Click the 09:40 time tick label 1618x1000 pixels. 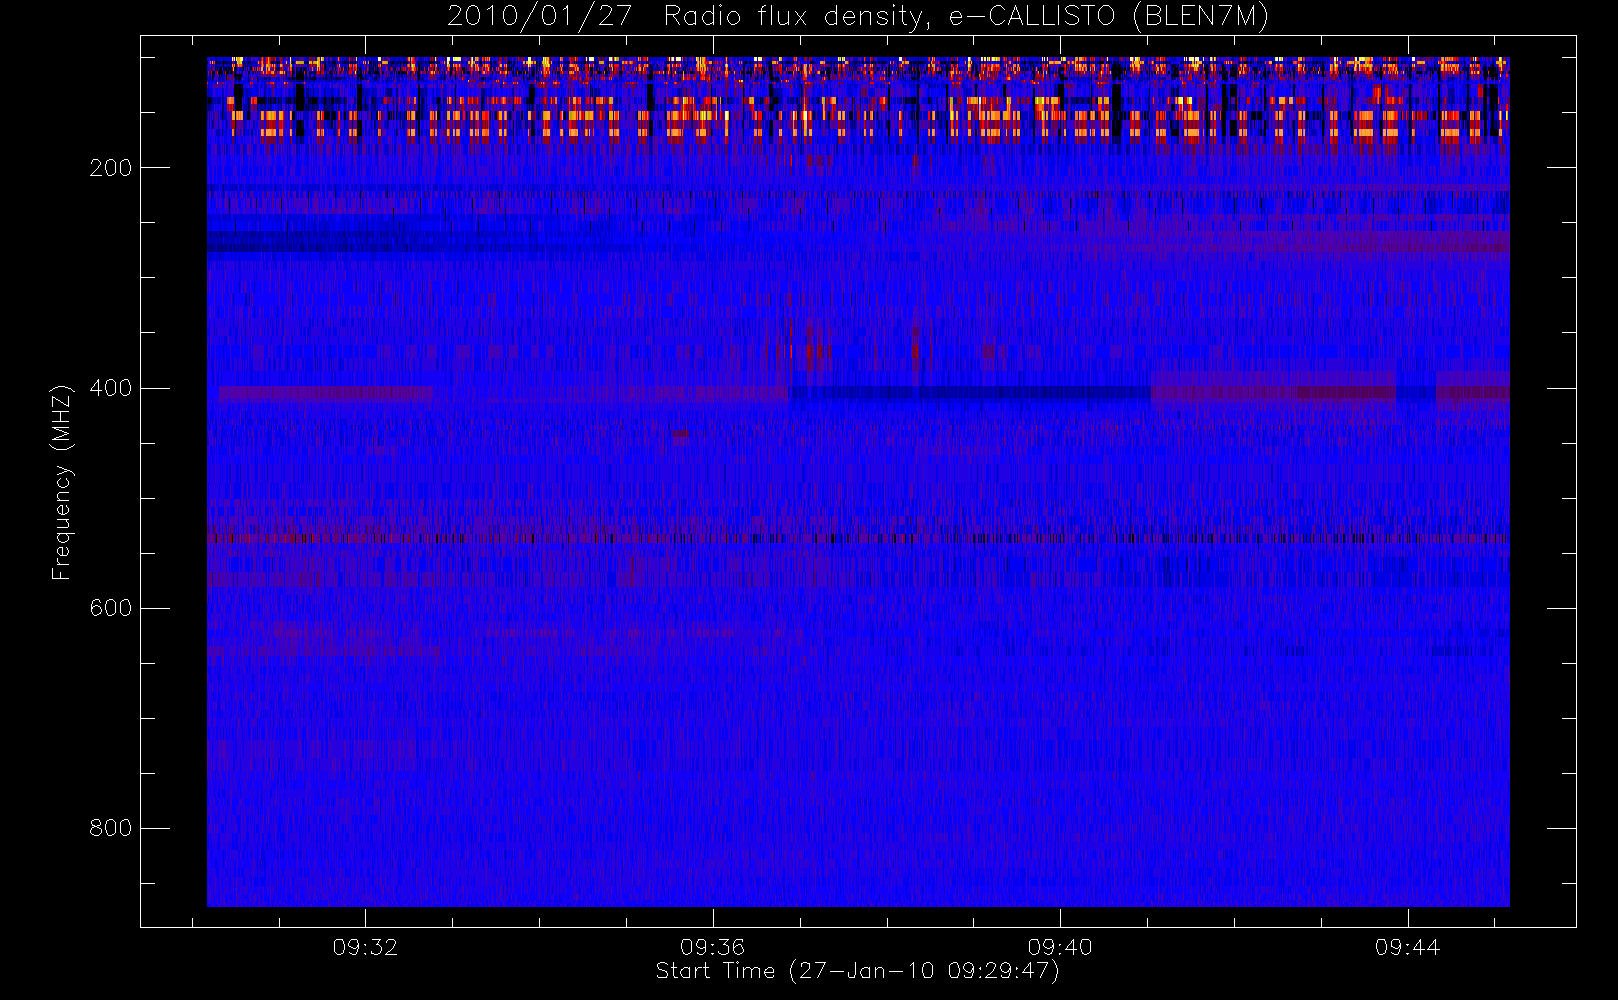[1060, 947]
